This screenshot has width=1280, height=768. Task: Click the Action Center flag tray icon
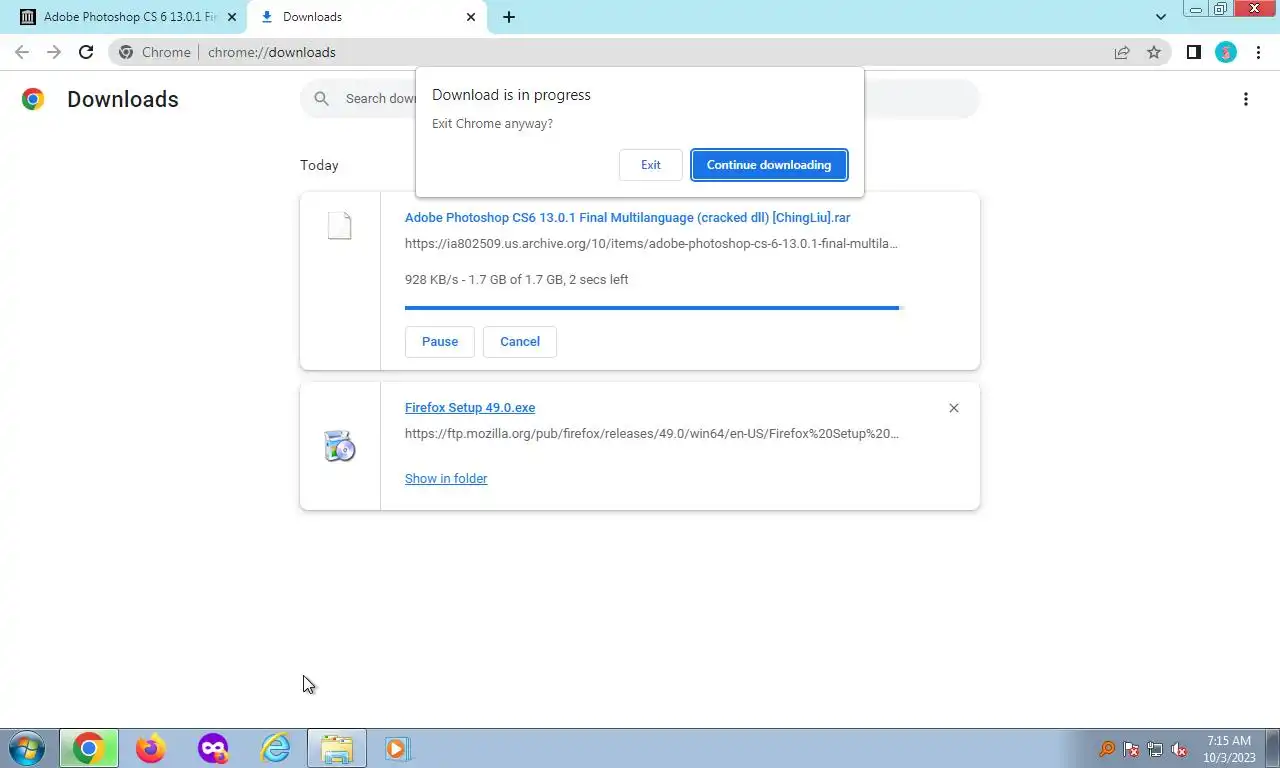point(1131,749)
